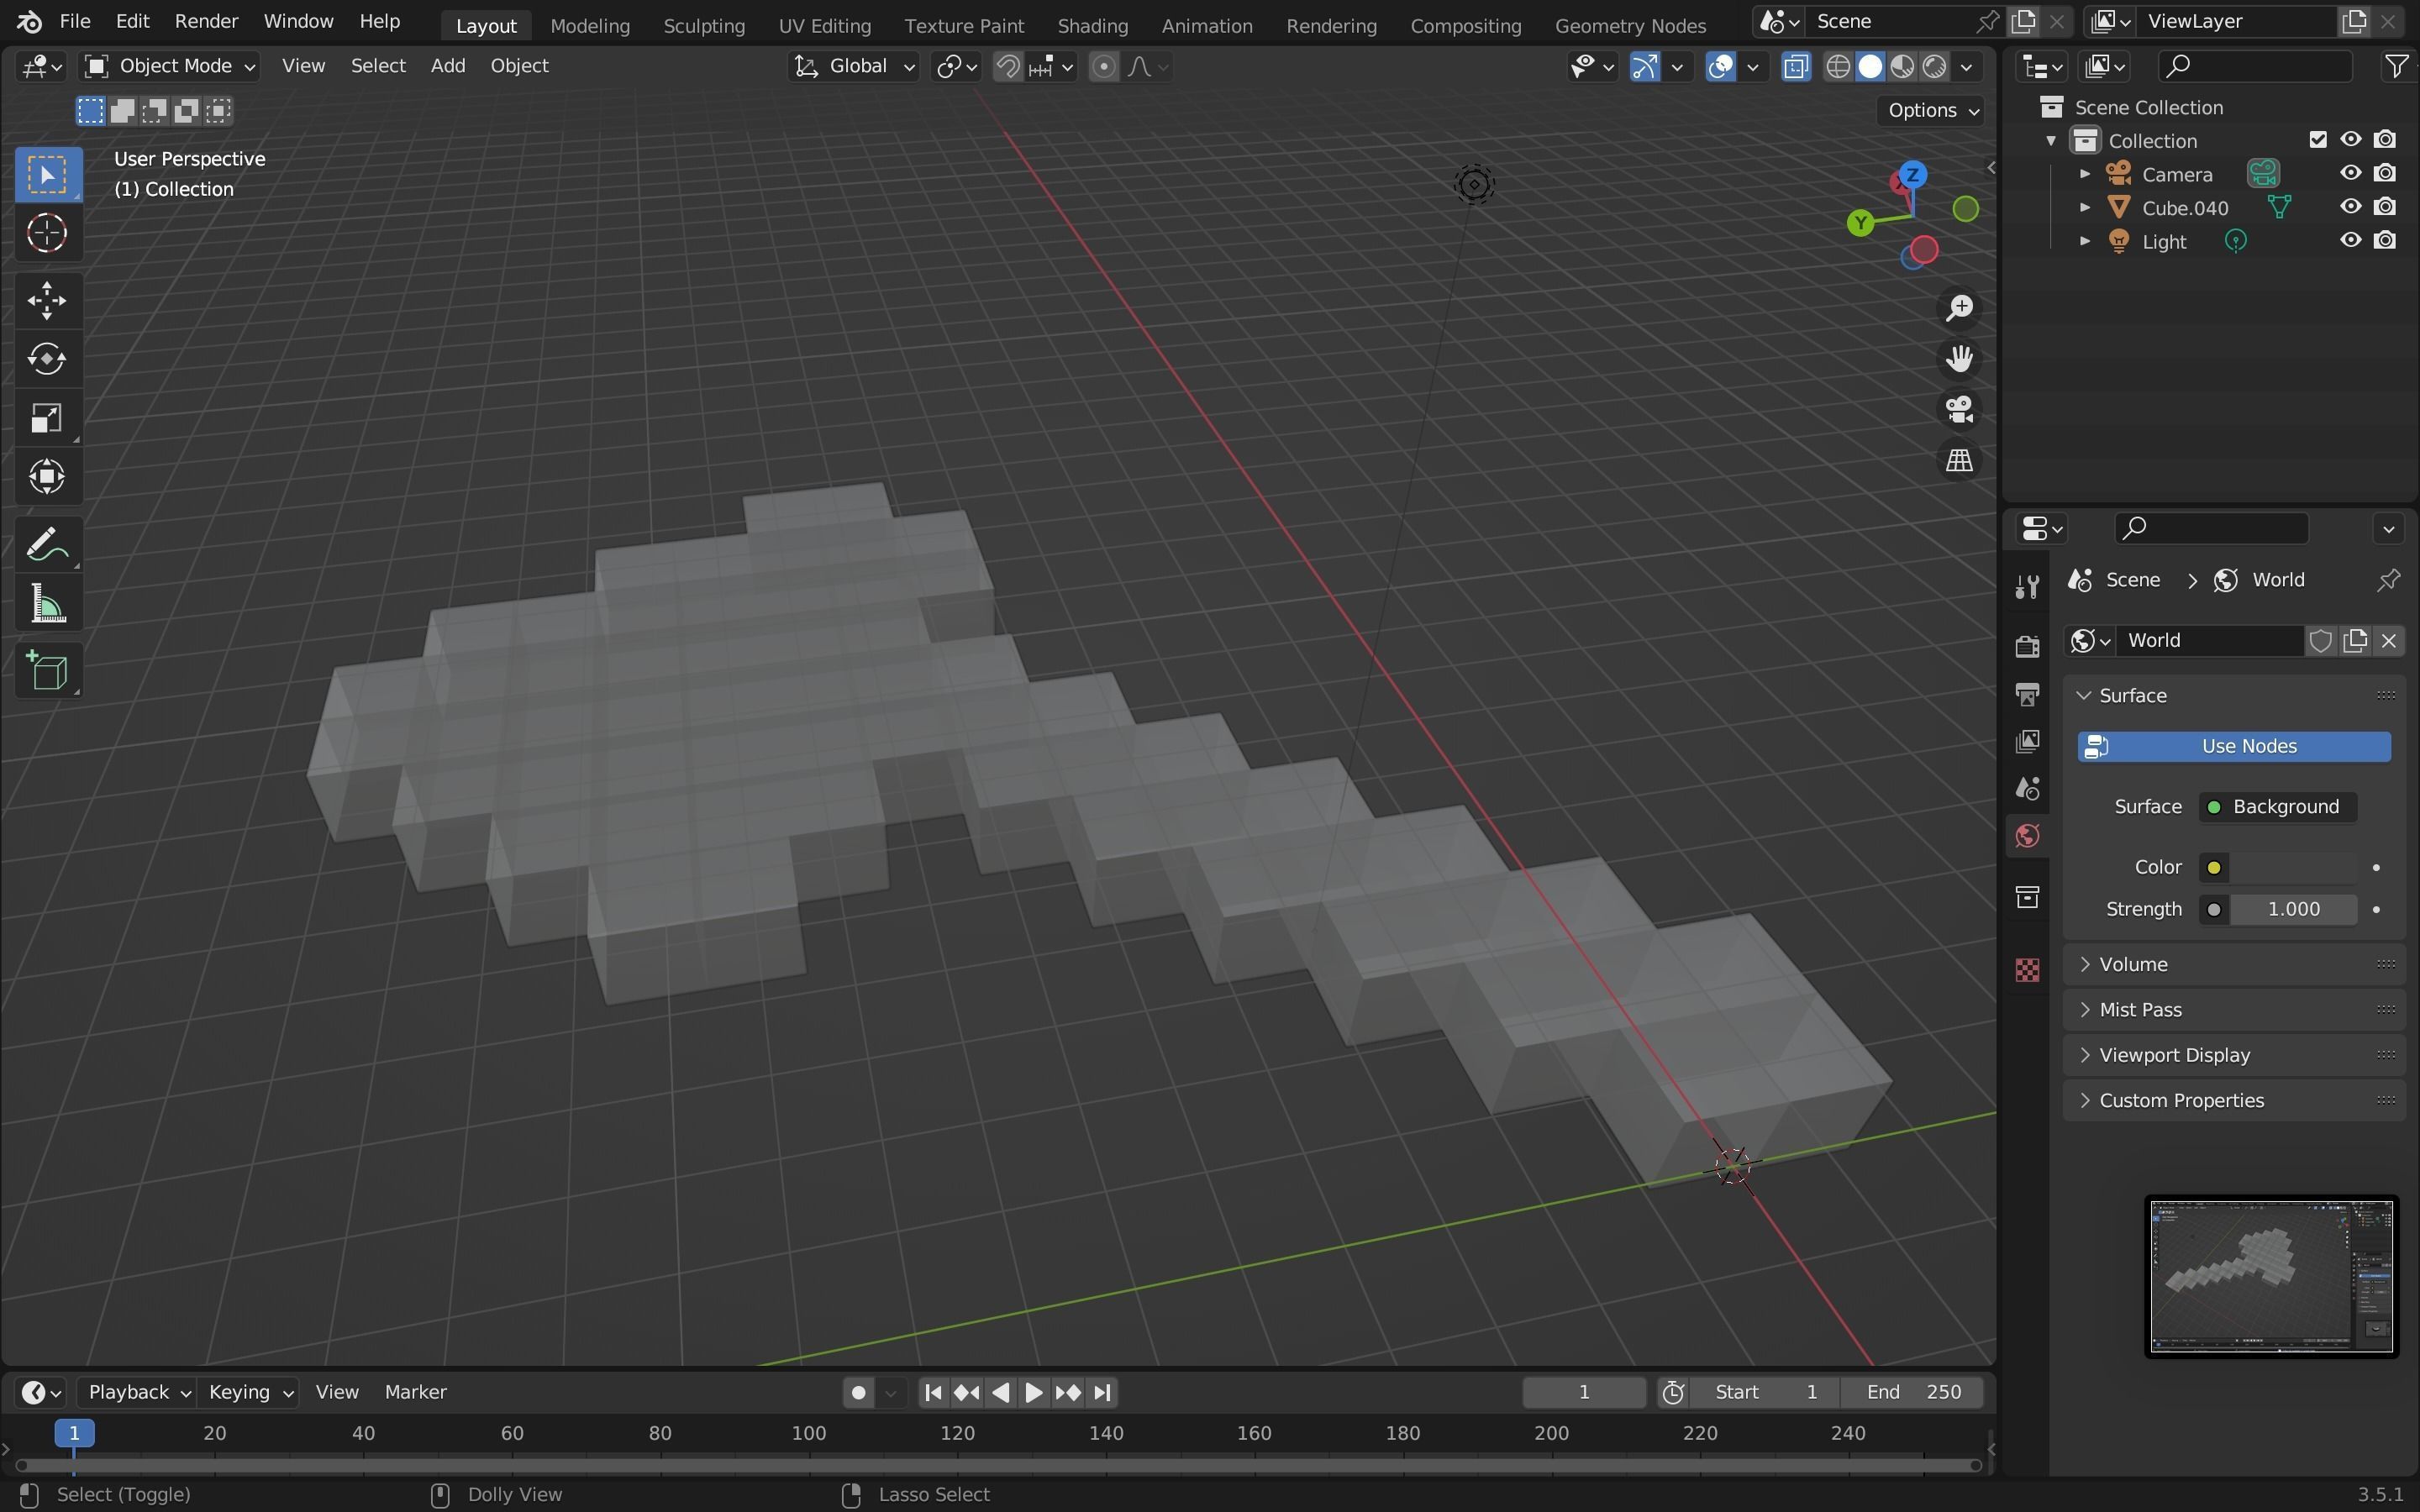Screen dimensions: 2420x1512
Task: Select the Rotate tool
Action: coord(47,359)
